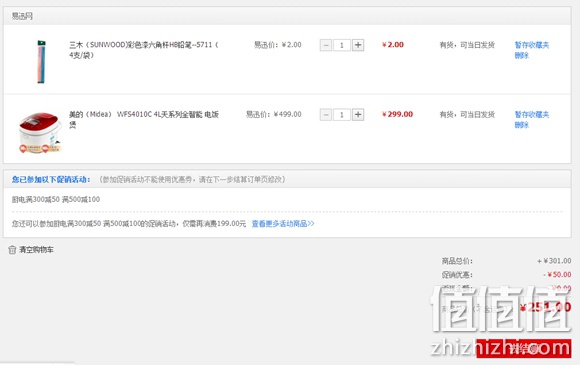Screen dimensions: 580x365
Task: Open SUNWOOD pencil product thumbnail
Action: [41, 61]
